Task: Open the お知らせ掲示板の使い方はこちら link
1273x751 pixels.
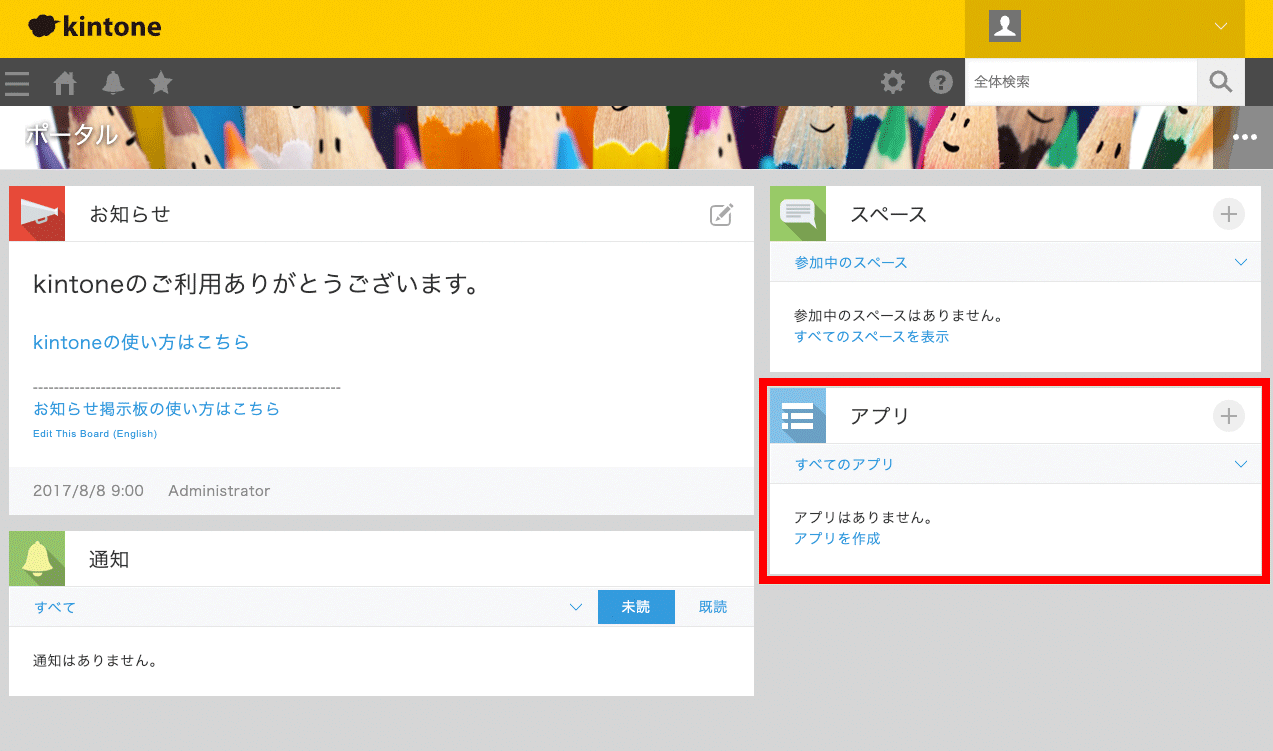Action: 156,409
